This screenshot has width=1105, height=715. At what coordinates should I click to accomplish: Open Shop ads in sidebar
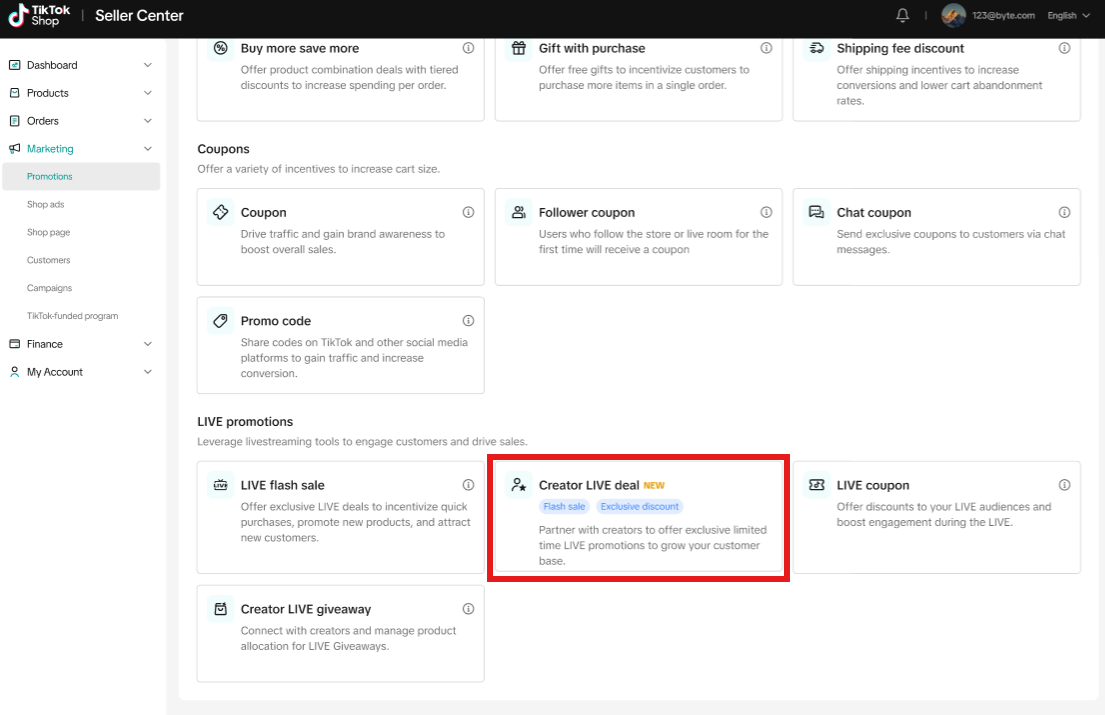45,205
